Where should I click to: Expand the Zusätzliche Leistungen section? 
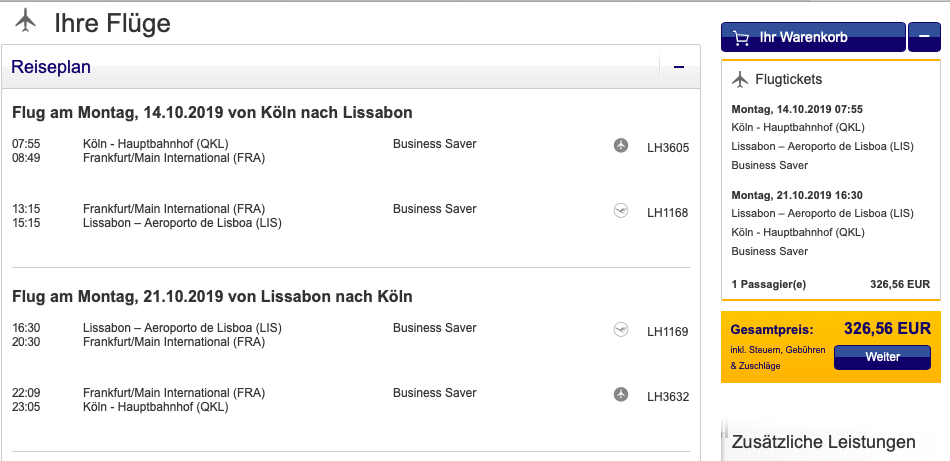823,441
